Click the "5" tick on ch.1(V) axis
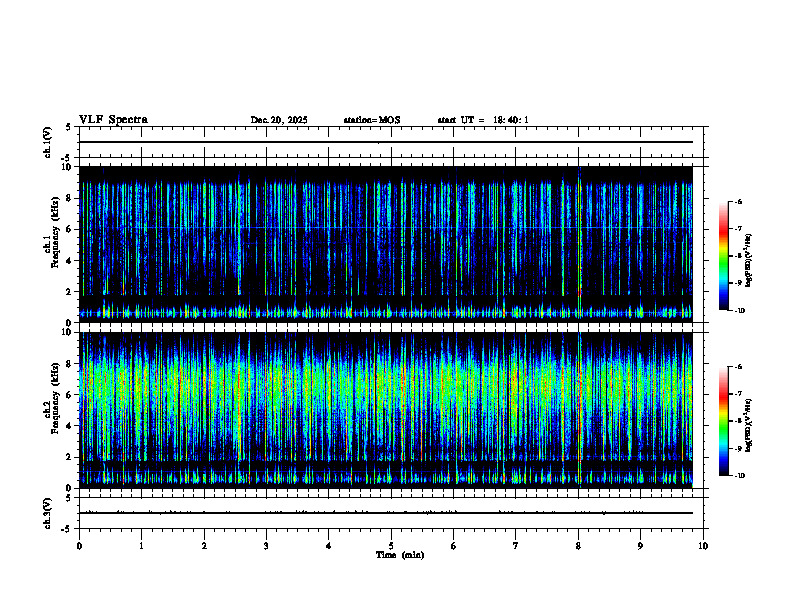792x612 pixels. point(69,127)
